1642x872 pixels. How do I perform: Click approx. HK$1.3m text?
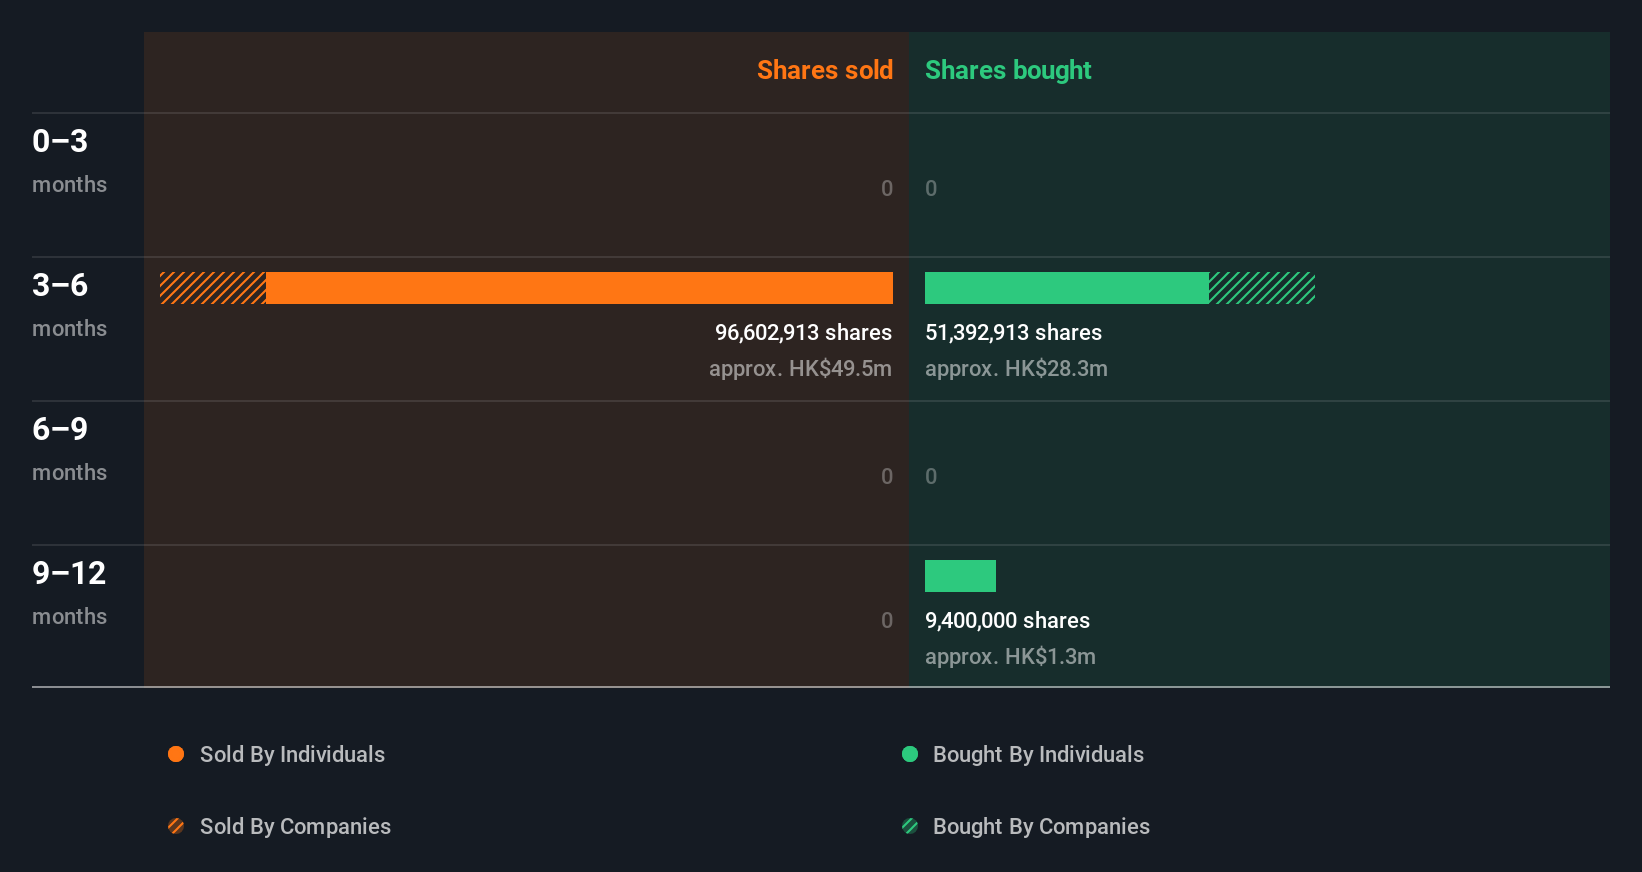1010,656
